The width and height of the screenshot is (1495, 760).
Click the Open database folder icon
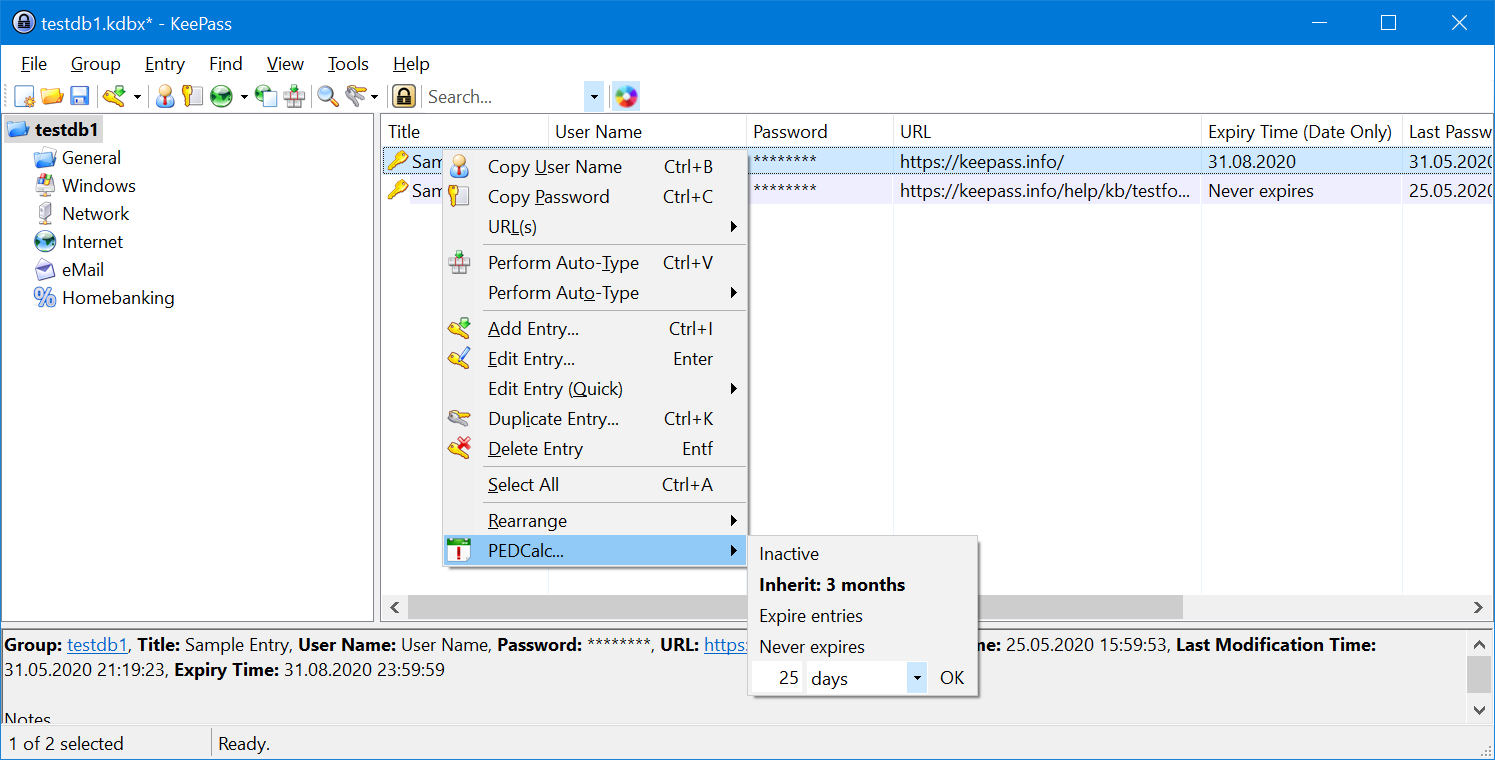pyautogui.click(x=52, y=97)
